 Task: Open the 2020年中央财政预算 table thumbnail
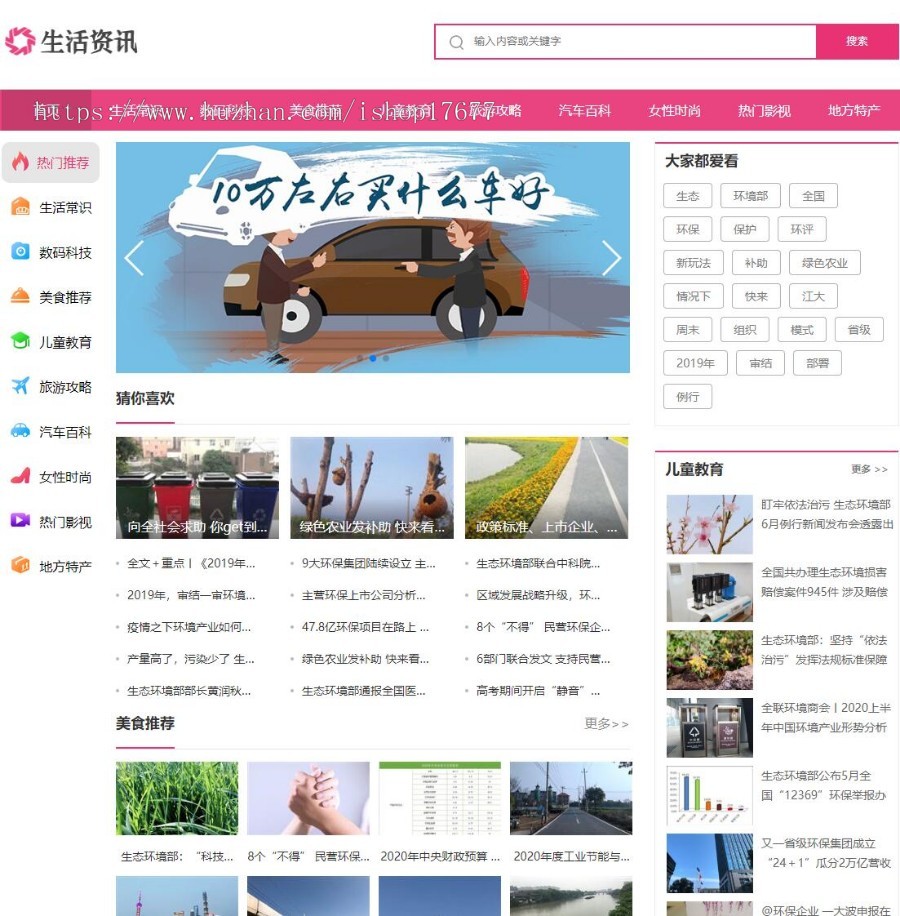coord(440,798)
